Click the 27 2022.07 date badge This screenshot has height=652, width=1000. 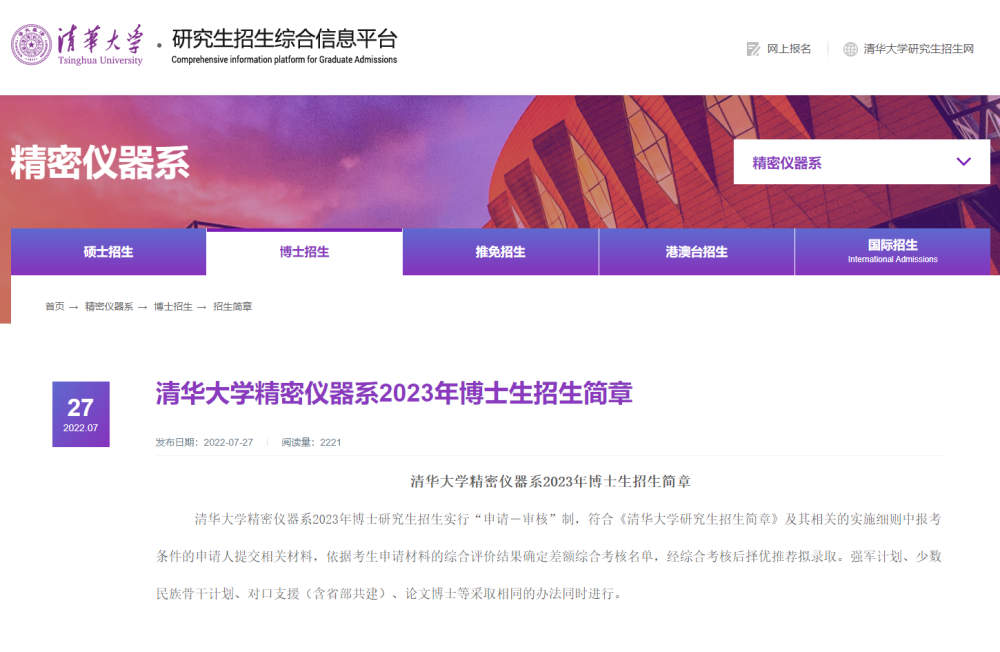click(81, 414)
